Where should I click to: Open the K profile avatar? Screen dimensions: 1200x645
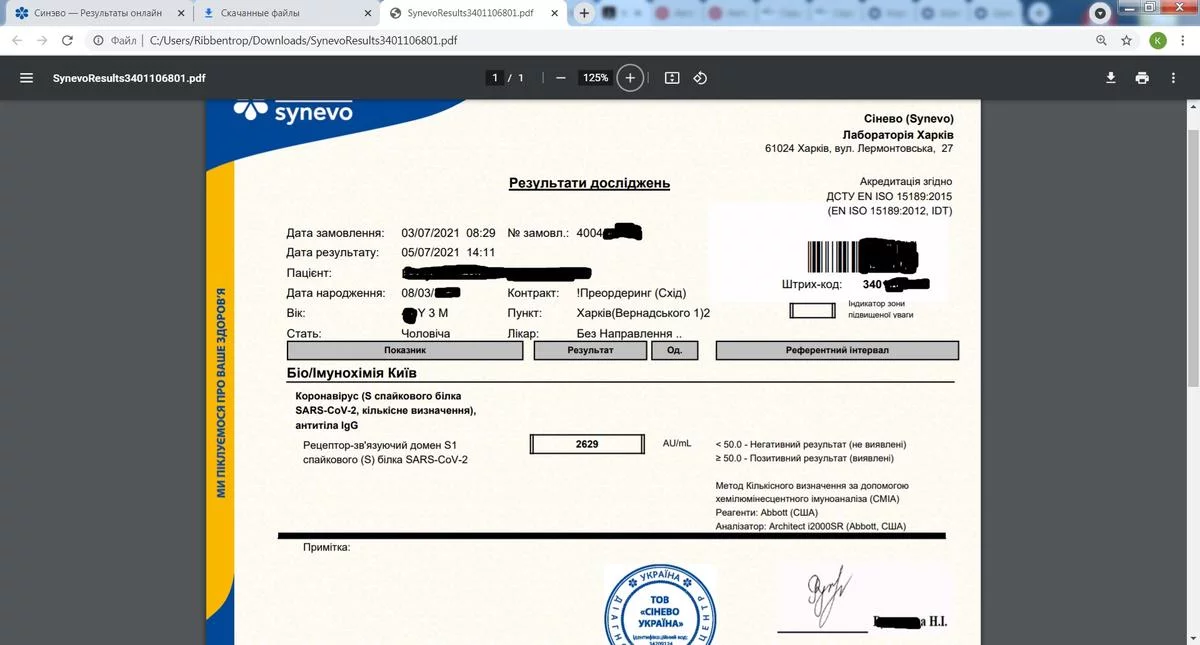(1158, 41)
